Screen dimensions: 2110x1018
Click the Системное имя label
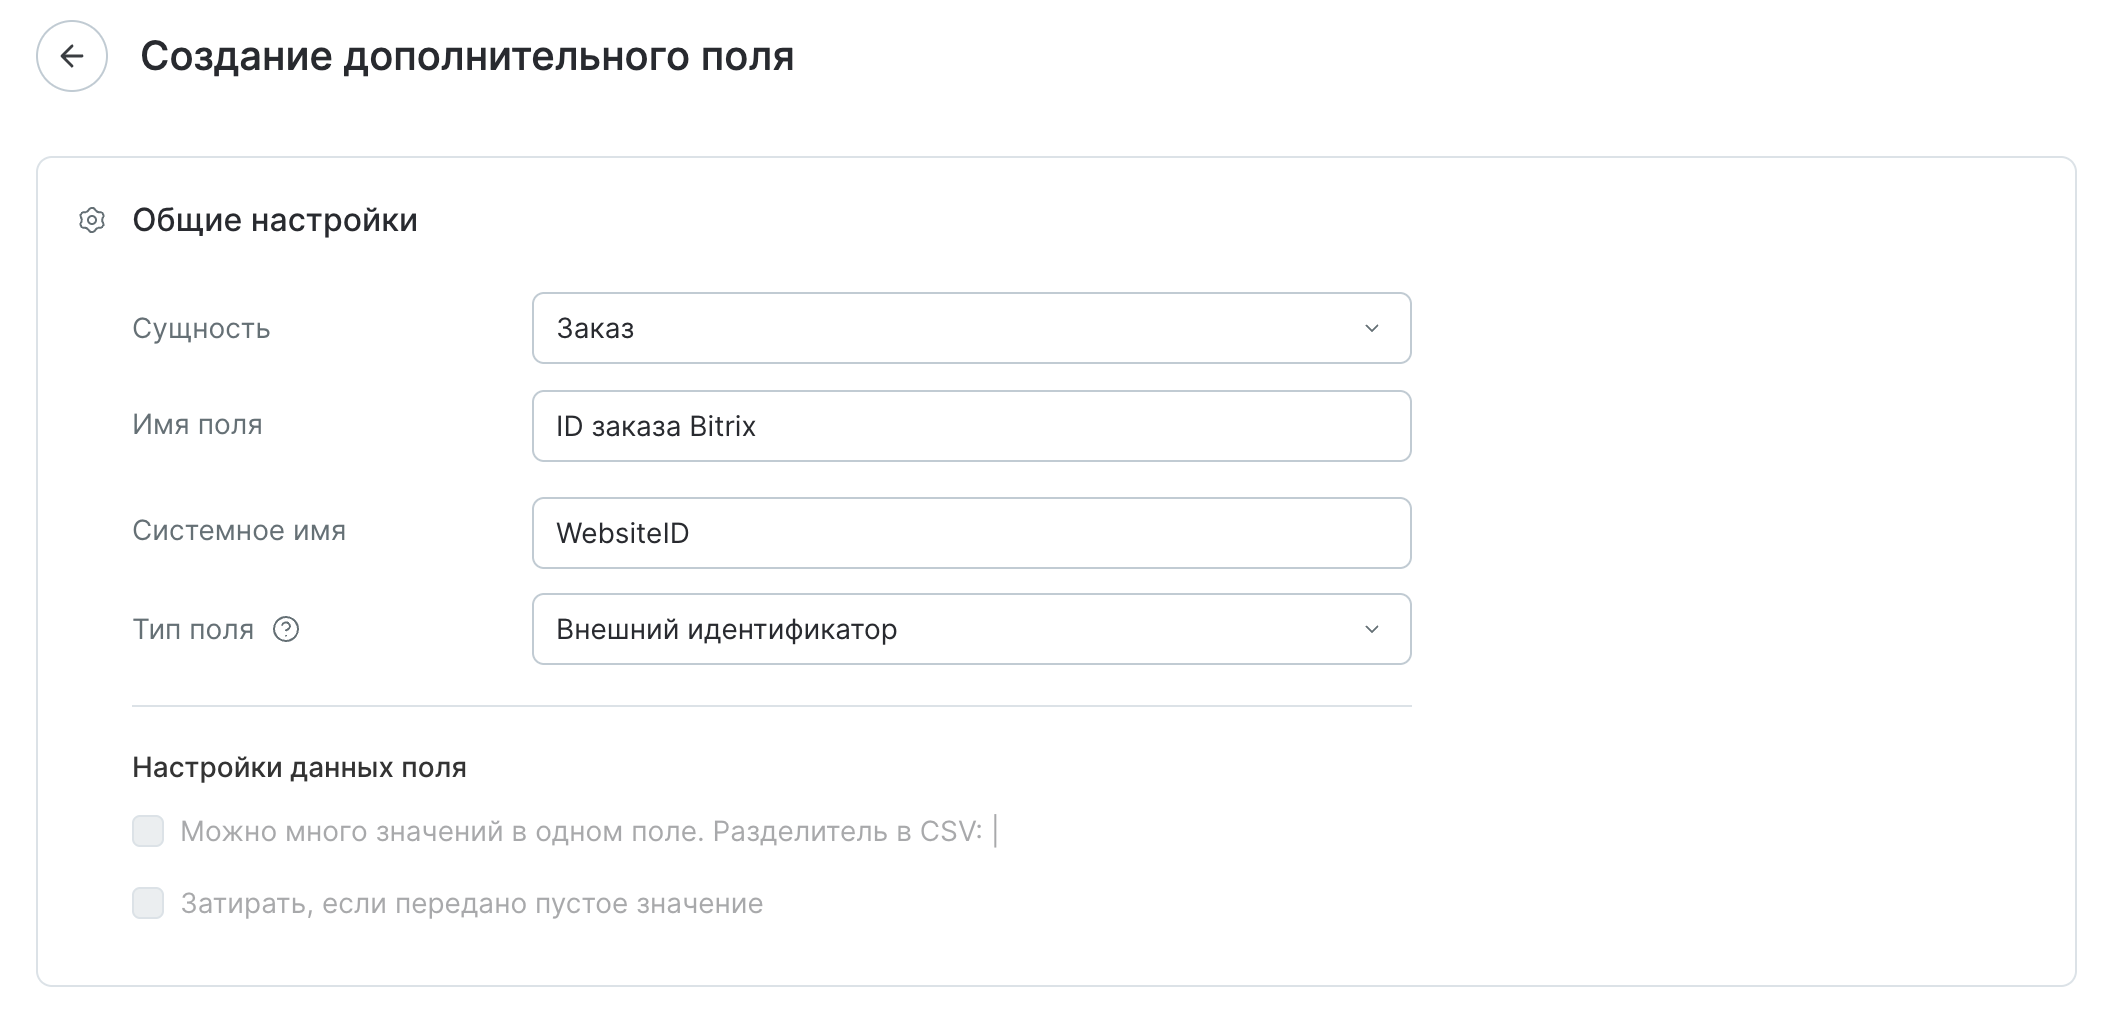point(239,531)
